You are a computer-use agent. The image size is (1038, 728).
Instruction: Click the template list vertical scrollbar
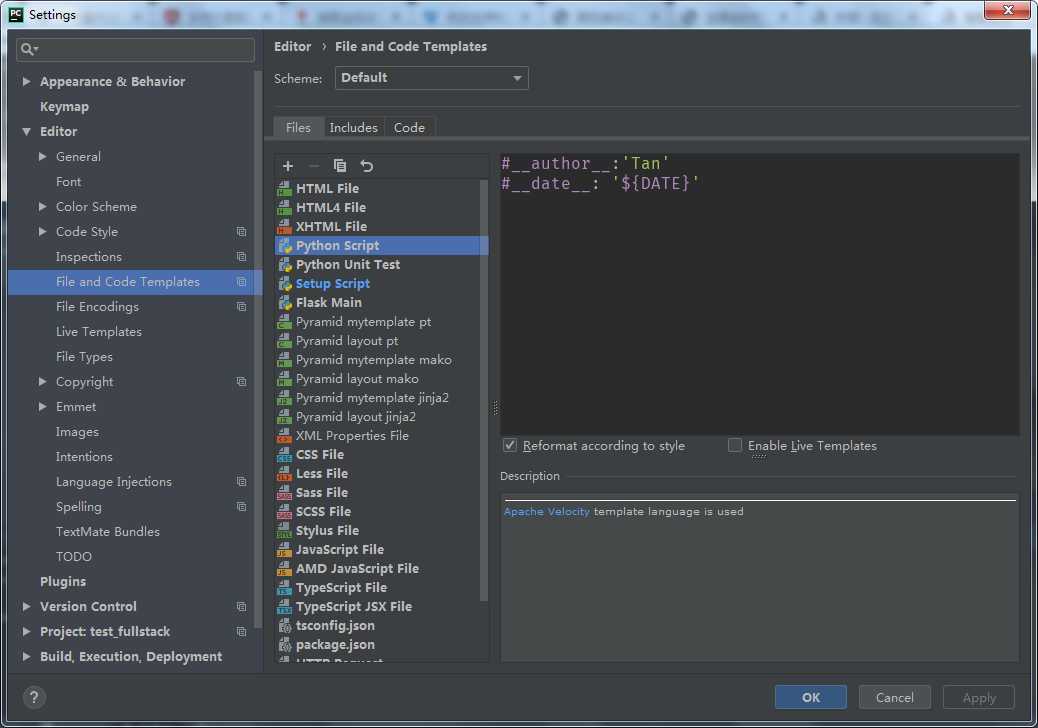484,390
